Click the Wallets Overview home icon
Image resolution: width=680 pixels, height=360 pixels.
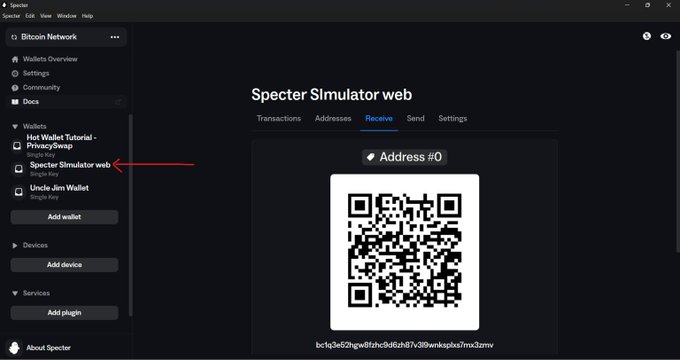click(15, 59)
